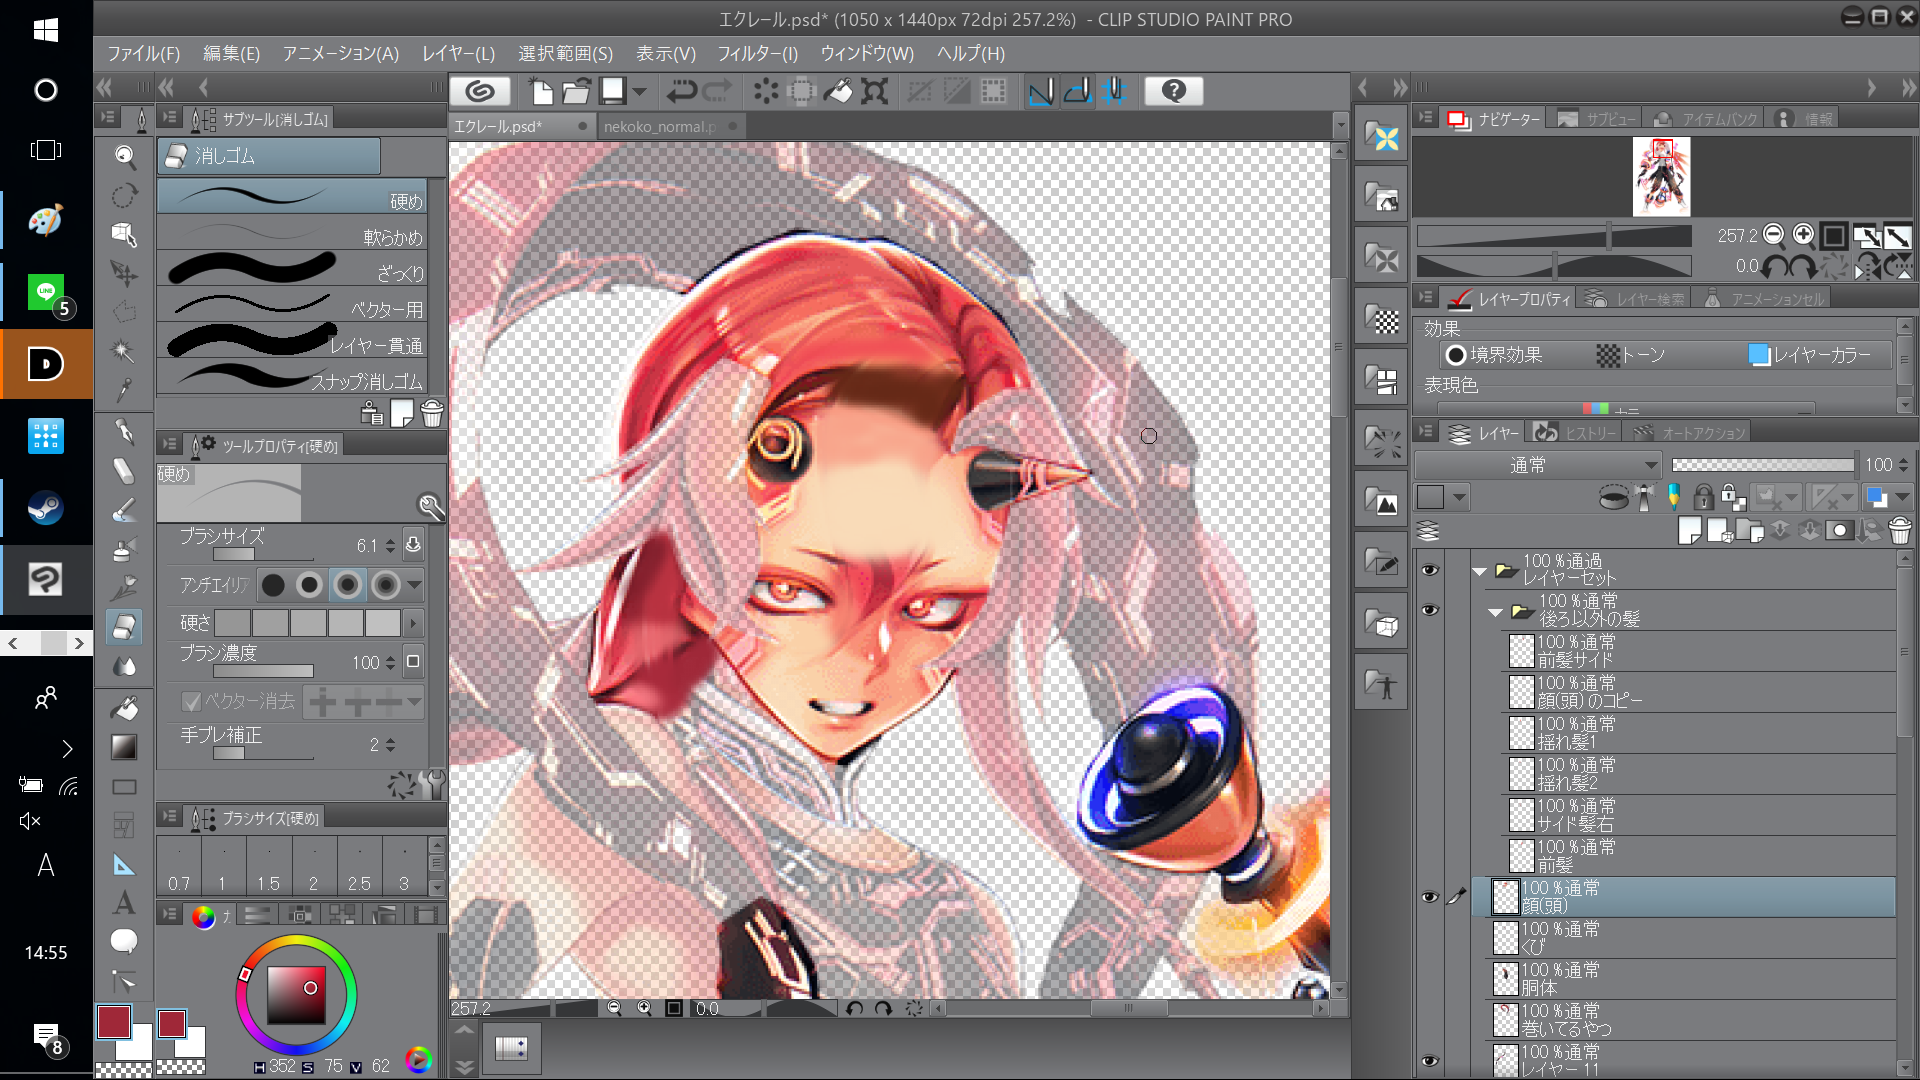The width and height of the screenshot is (1920, 1080).
Task: Zoom out using the Navigator minus button
Action: (x=1773, y=235)
